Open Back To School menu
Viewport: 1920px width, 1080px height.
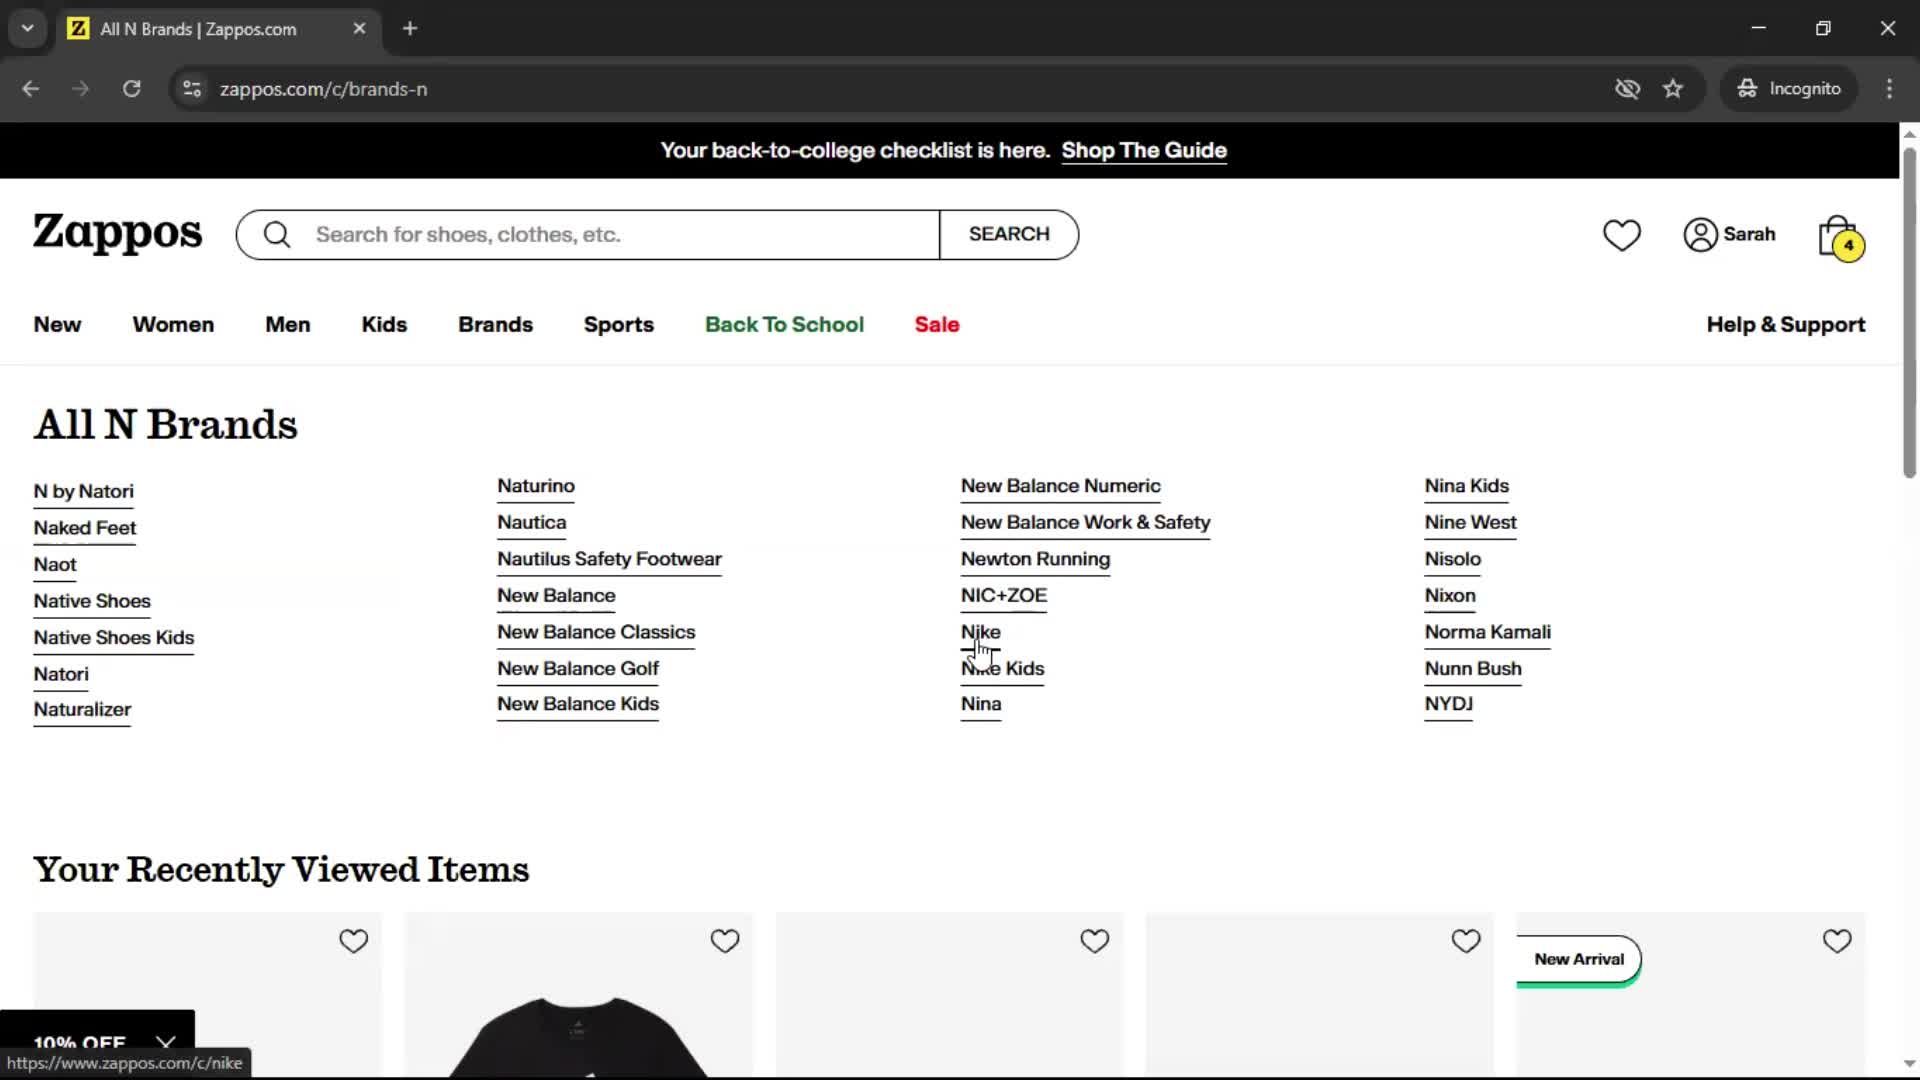(784, 325)
